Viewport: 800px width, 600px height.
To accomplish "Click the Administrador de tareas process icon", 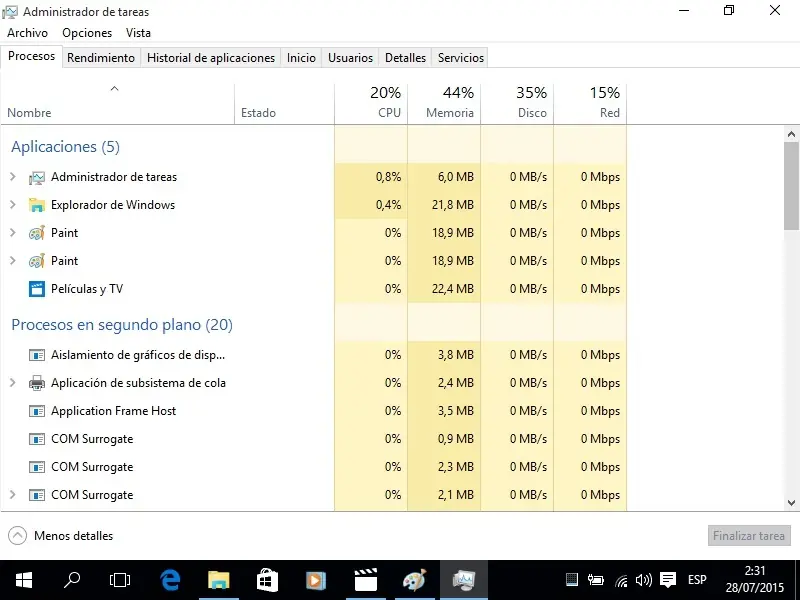I will click(37, 178).
